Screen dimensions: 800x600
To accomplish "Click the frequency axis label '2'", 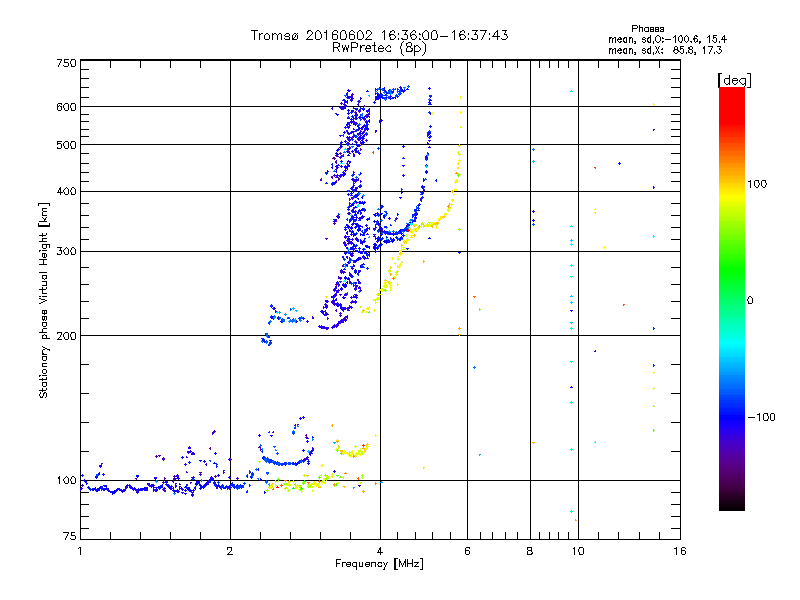I will 230,551.
